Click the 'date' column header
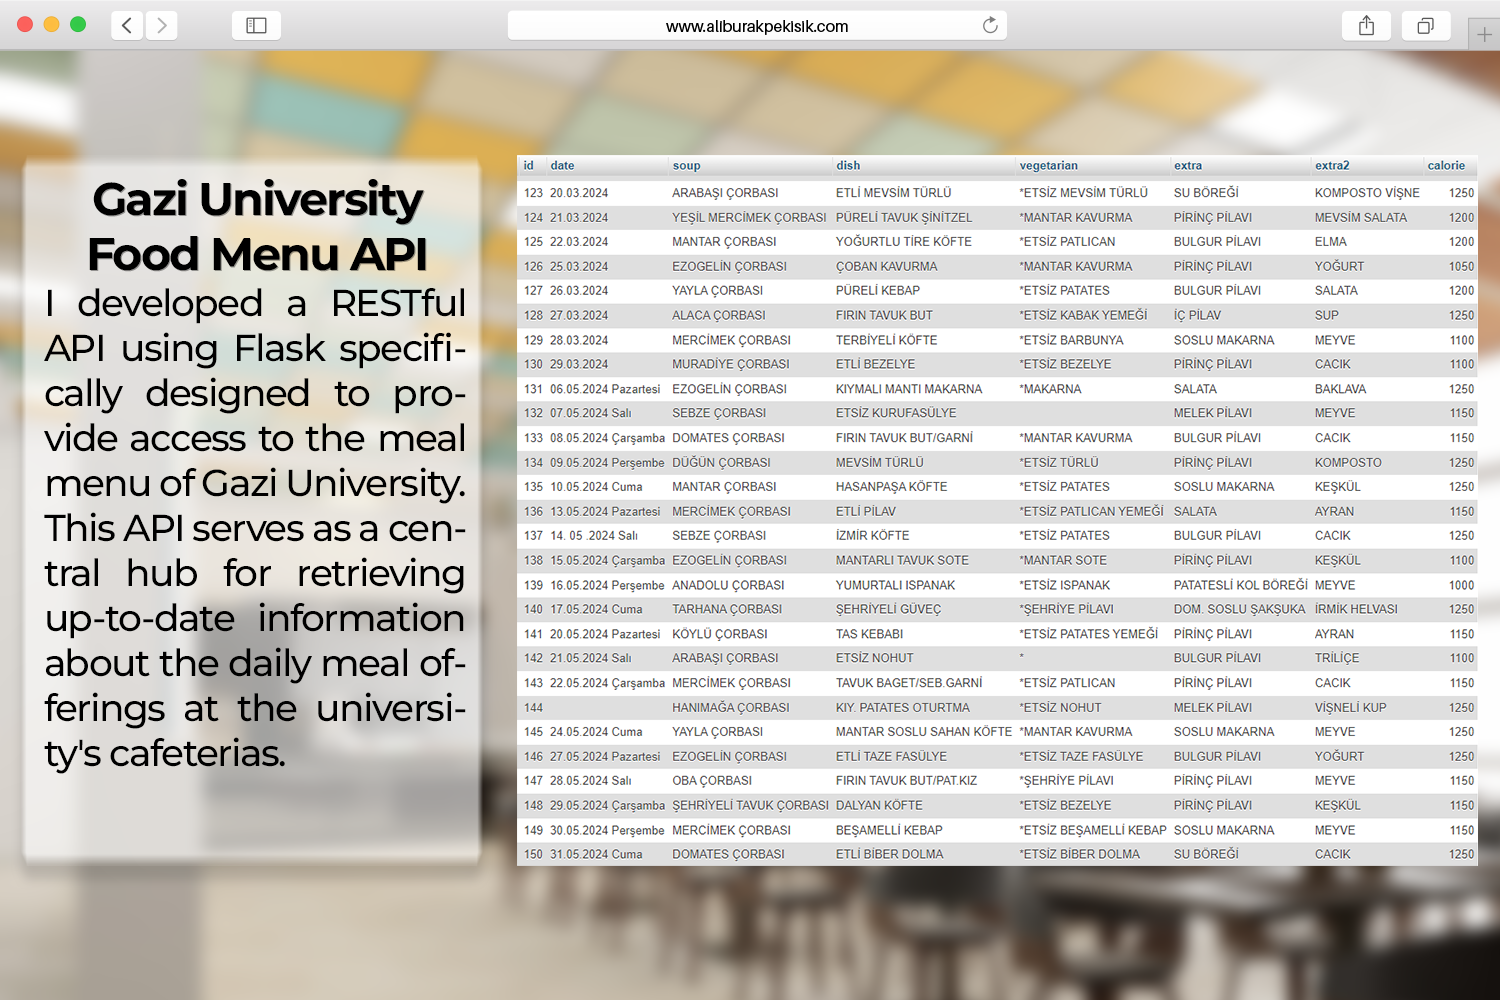The height and width of the screenshot is (1000, 1500). tap(562, 166)
